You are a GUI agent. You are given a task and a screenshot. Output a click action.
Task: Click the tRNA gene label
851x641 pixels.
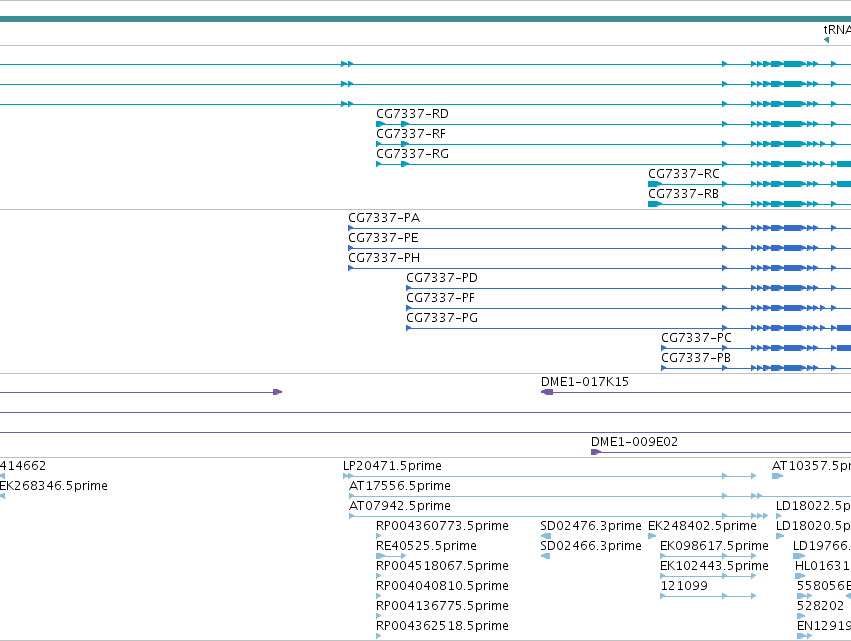(x=837, y=30)
